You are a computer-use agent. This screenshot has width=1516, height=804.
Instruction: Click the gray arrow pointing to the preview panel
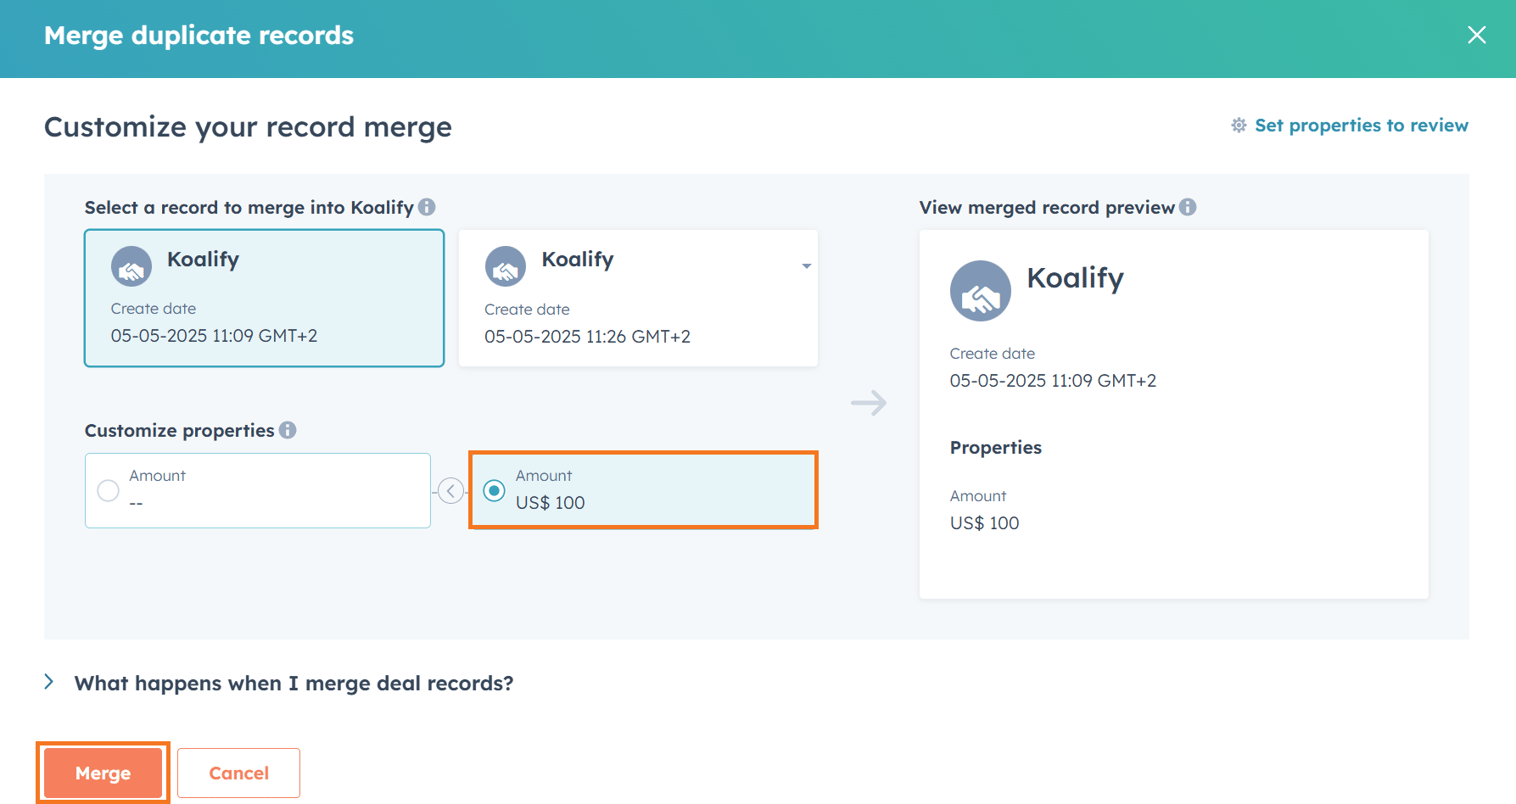tap(868, 402)
